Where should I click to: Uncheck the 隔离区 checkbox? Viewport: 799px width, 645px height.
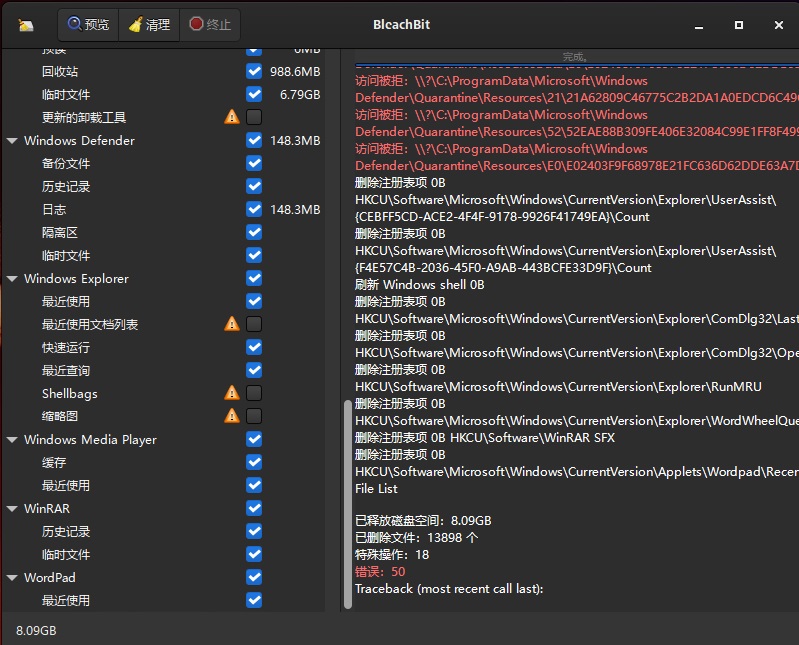[x=254, y=232]
